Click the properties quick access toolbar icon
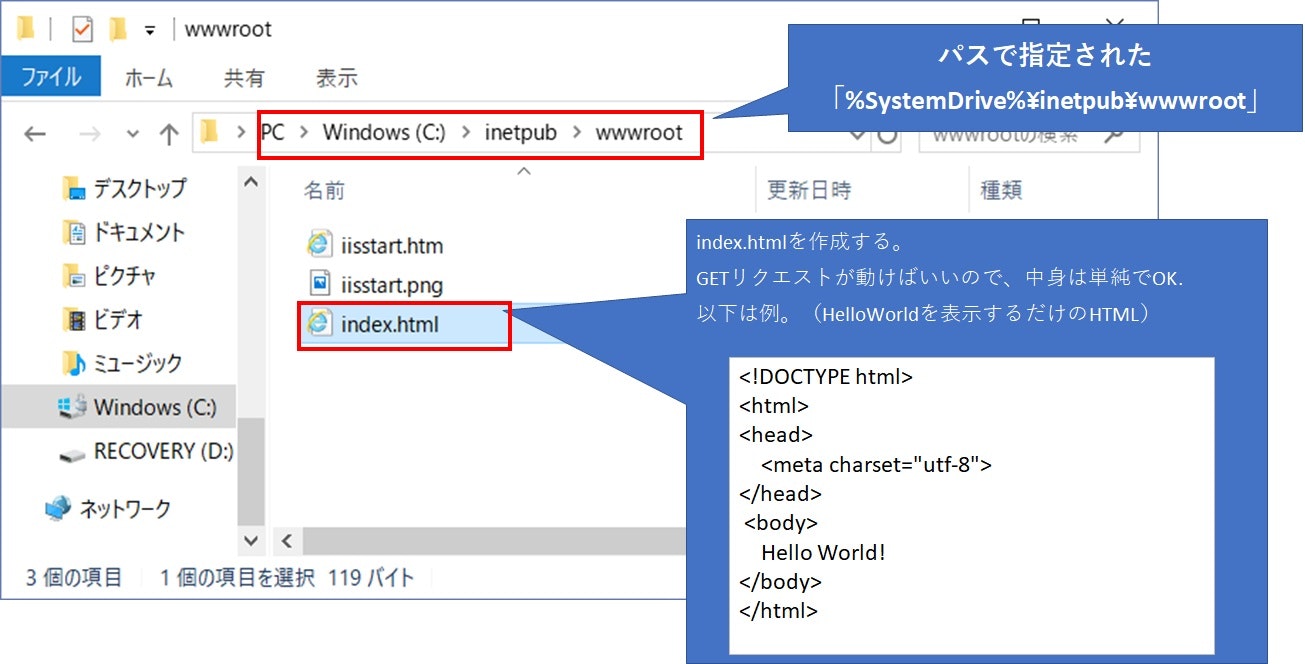The width and height of the screenshot is (1305, 664). click(83, 29)
